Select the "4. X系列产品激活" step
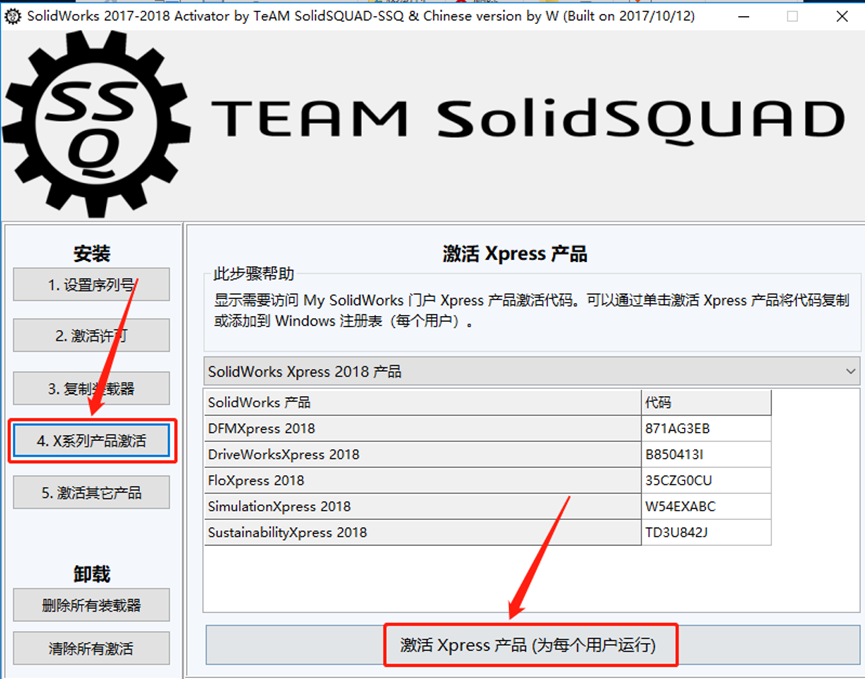Viewport: 865px width, 679px height. tap(91, 441)
